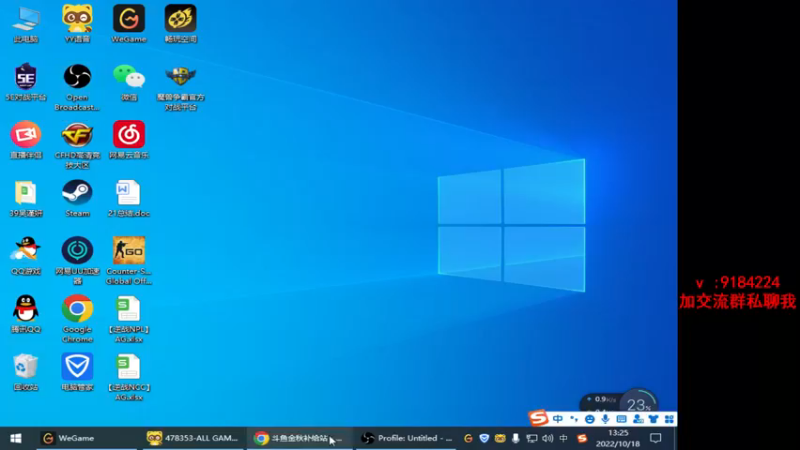The image size is (800, 450).
Task: Select the NetEase UU accelerator icon
Action: point(77,261)
